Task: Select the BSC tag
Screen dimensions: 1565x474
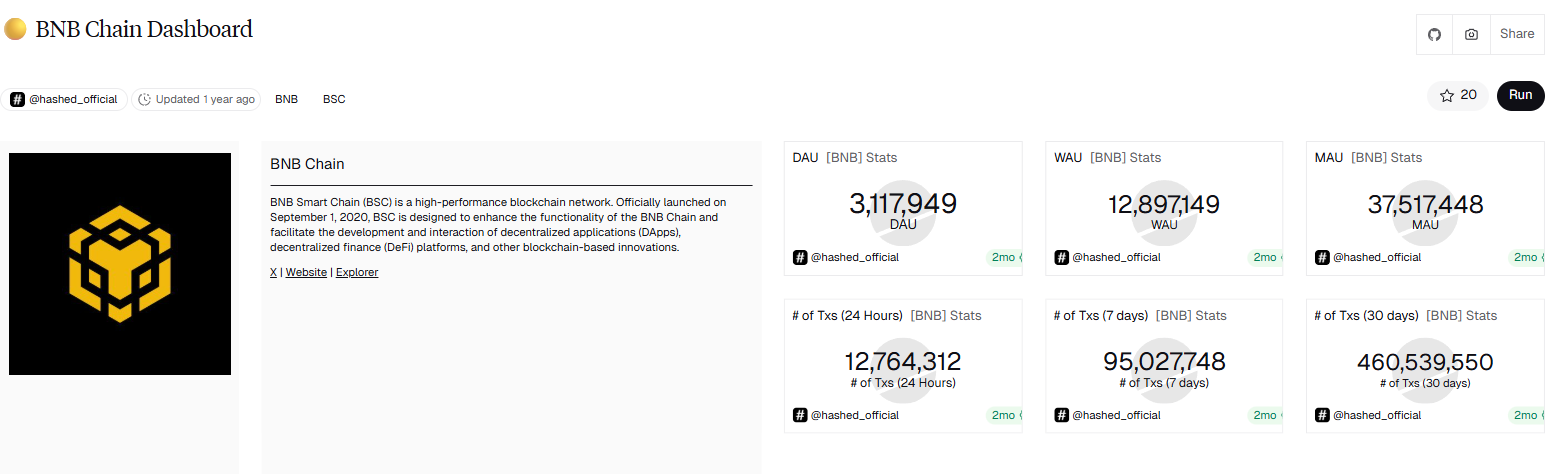Action: (x=334, y=99)
